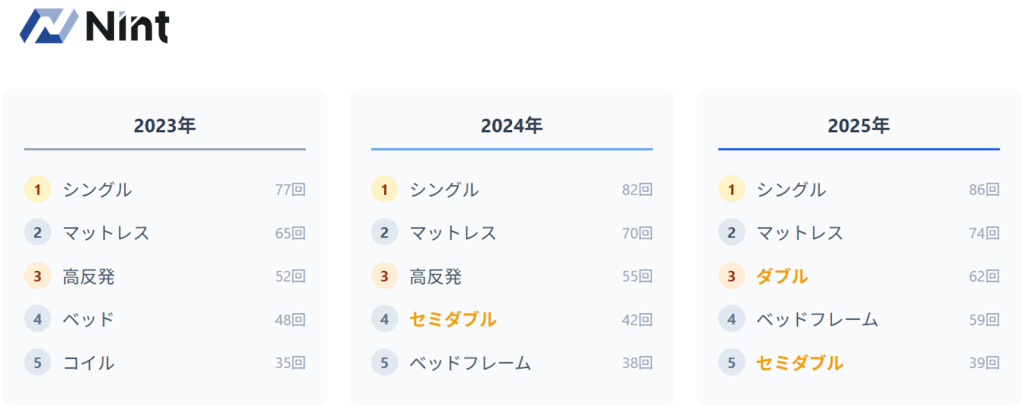
Task: Click highlighted ダブル keyword in 2025年
Action: (x=782, y=276)
